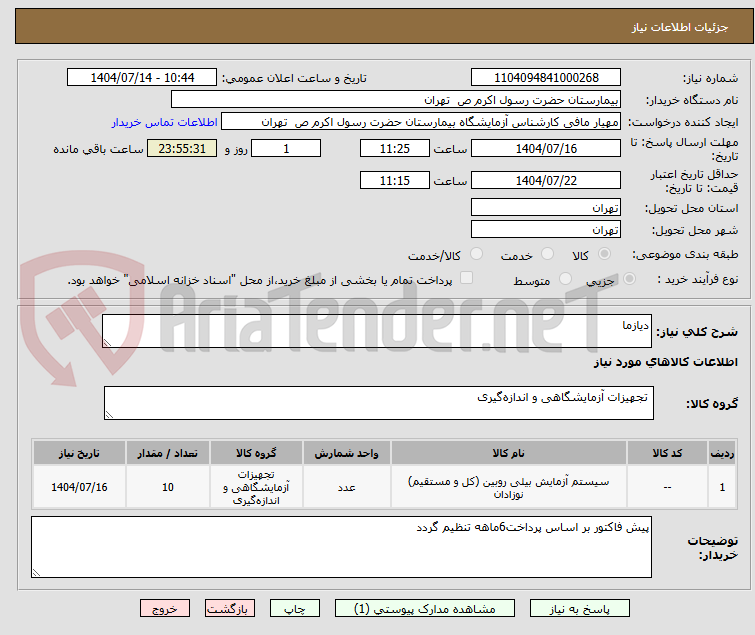The image size is (755, 635).
Task: Click the پاسخ به نیاز button
Action: pyautogui.click(x=580, y=609)
